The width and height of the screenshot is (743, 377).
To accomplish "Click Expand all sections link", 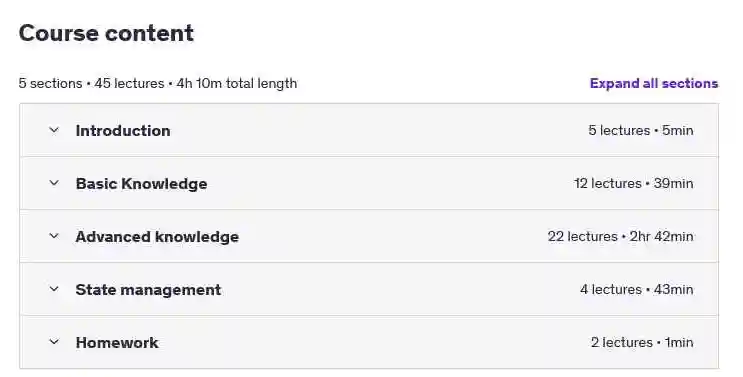I will [654, 83].
